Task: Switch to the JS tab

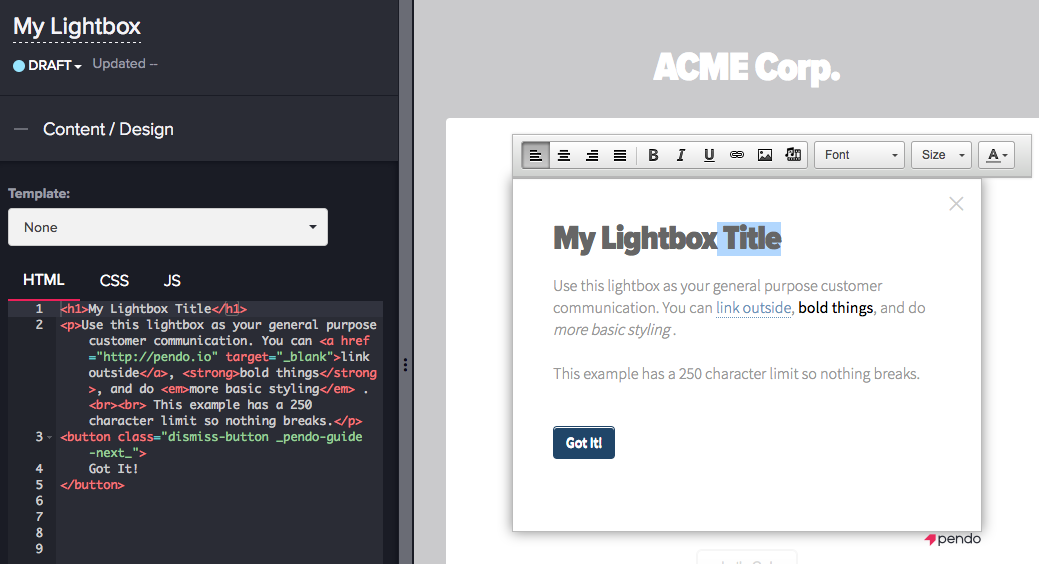Action: [x=172, y=280]
